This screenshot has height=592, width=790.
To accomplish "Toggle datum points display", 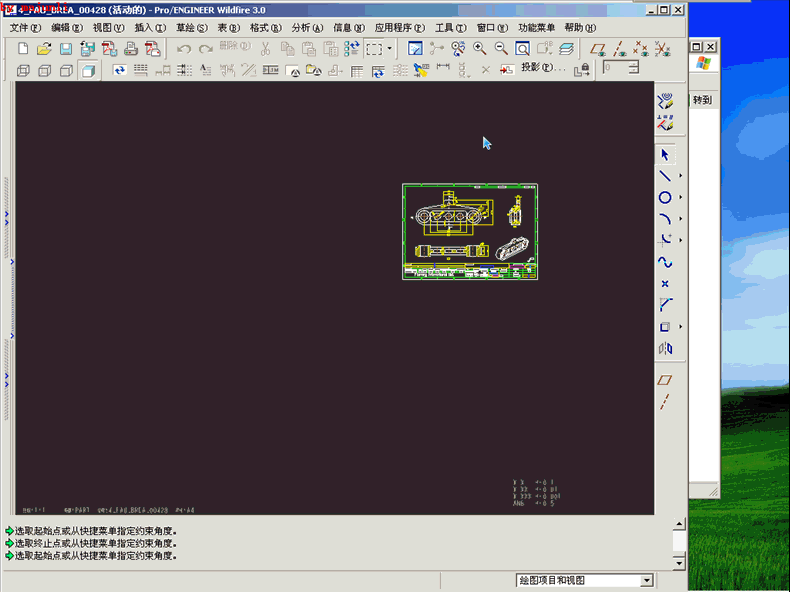I will 640,49.
